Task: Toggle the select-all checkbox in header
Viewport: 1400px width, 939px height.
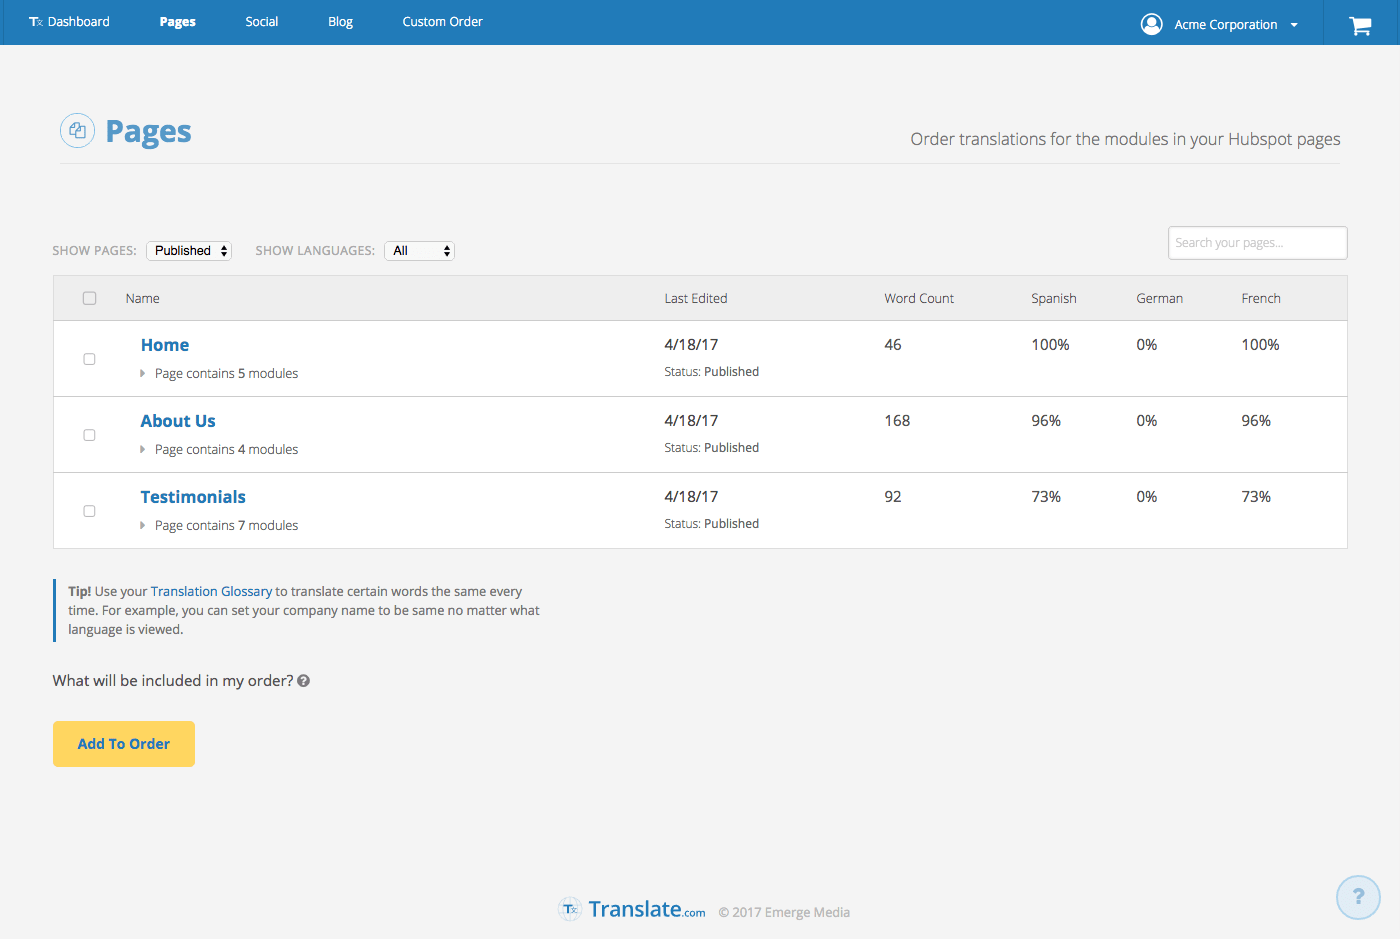Action: (x=89, y=298)
